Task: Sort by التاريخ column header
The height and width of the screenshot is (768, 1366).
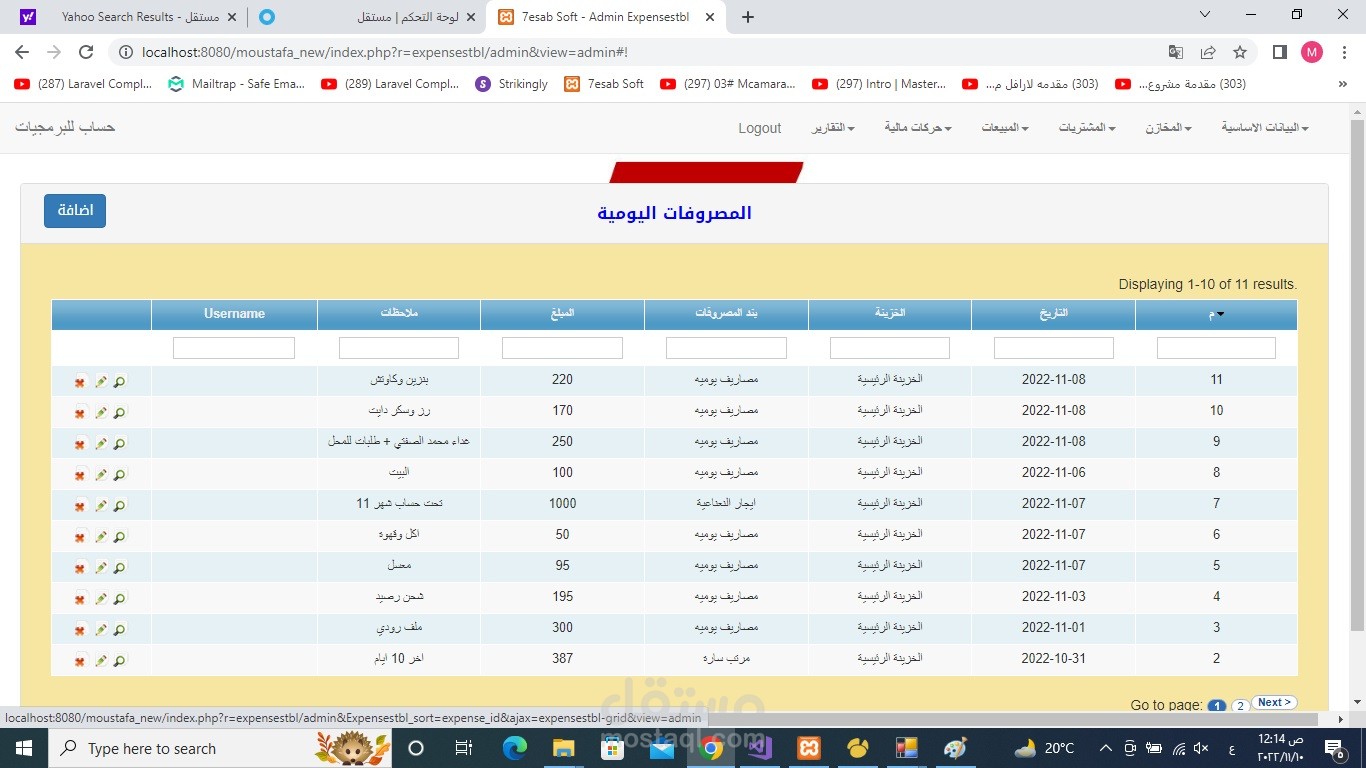Action: (x=1053, y=314)
